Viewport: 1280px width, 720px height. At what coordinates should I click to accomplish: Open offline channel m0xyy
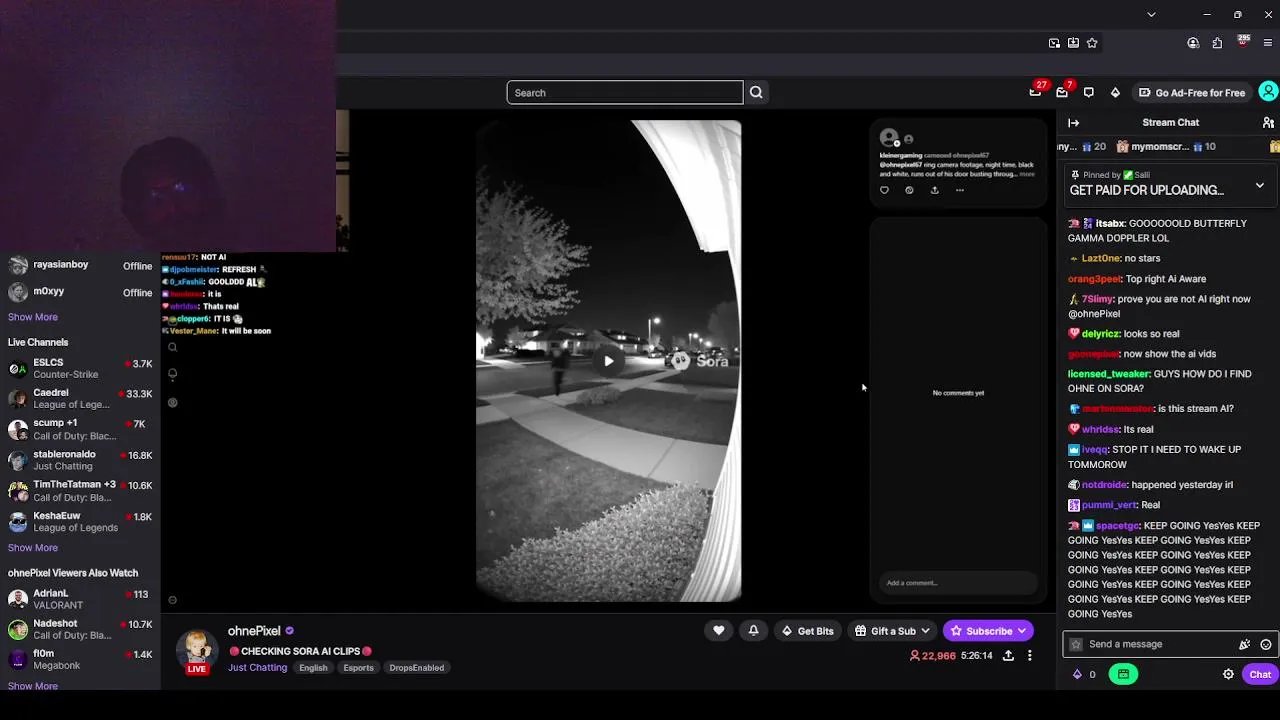(80, 292)
